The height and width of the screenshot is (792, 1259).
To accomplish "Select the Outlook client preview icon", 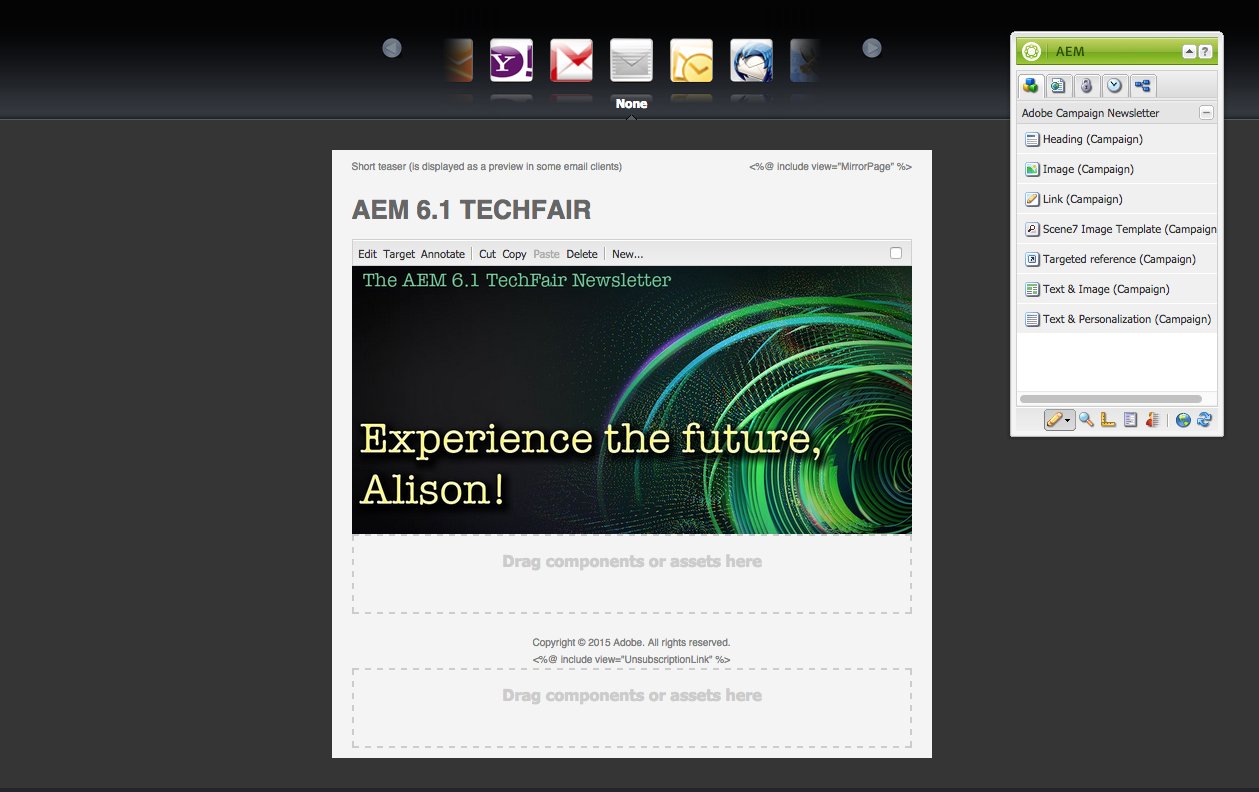I will tap(691, 60).
